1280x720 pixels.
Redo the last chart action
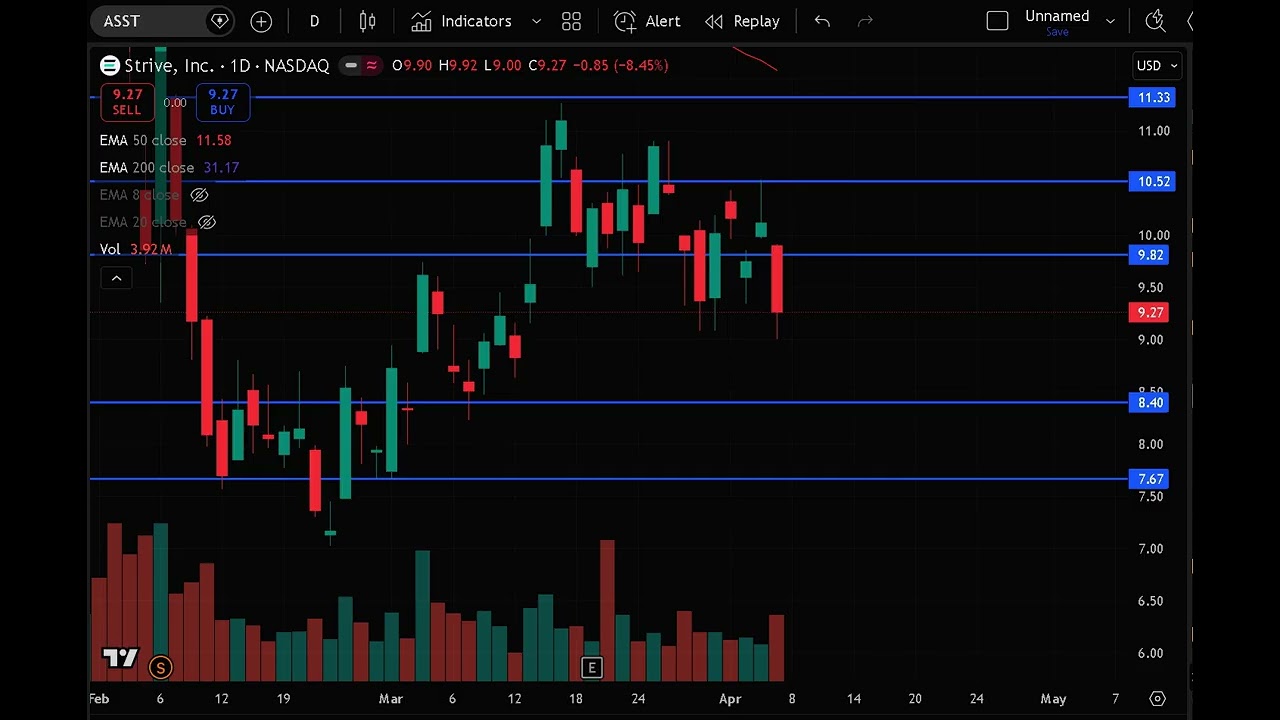866,21
